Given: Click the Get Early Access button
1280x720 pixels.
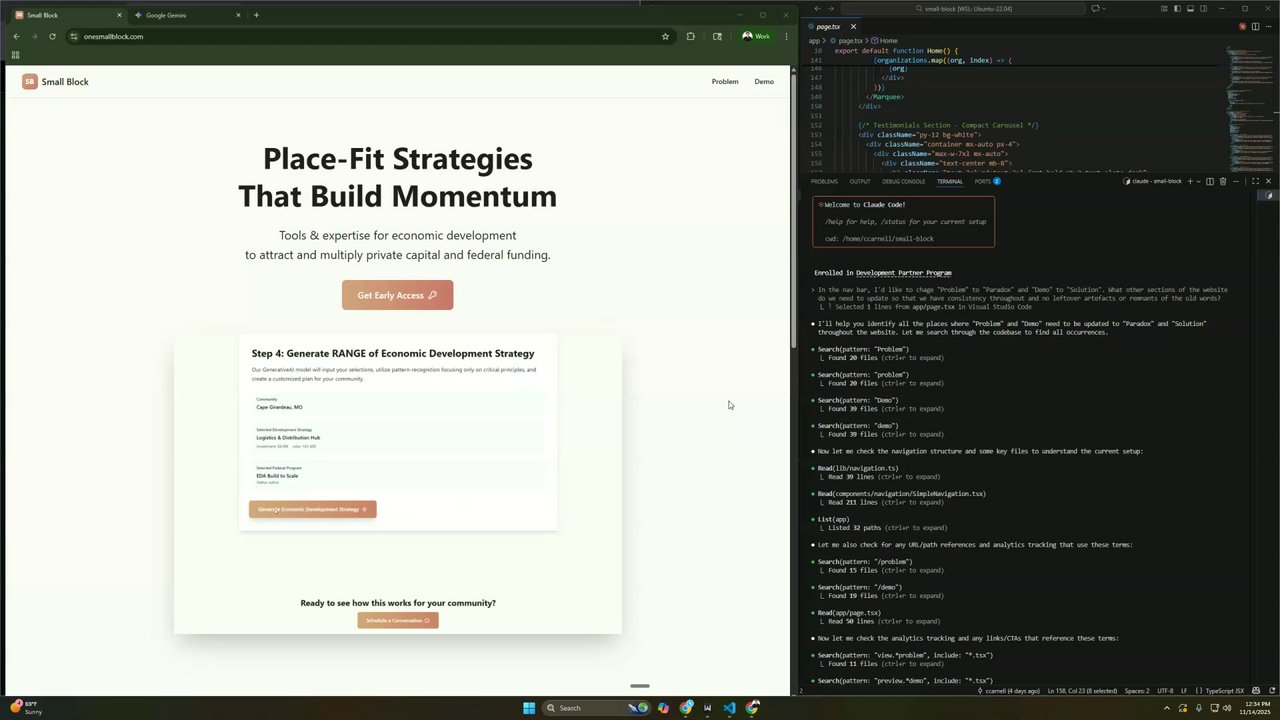Looking at the screenshot, I should pyautogui.click(x=397, y=295).
